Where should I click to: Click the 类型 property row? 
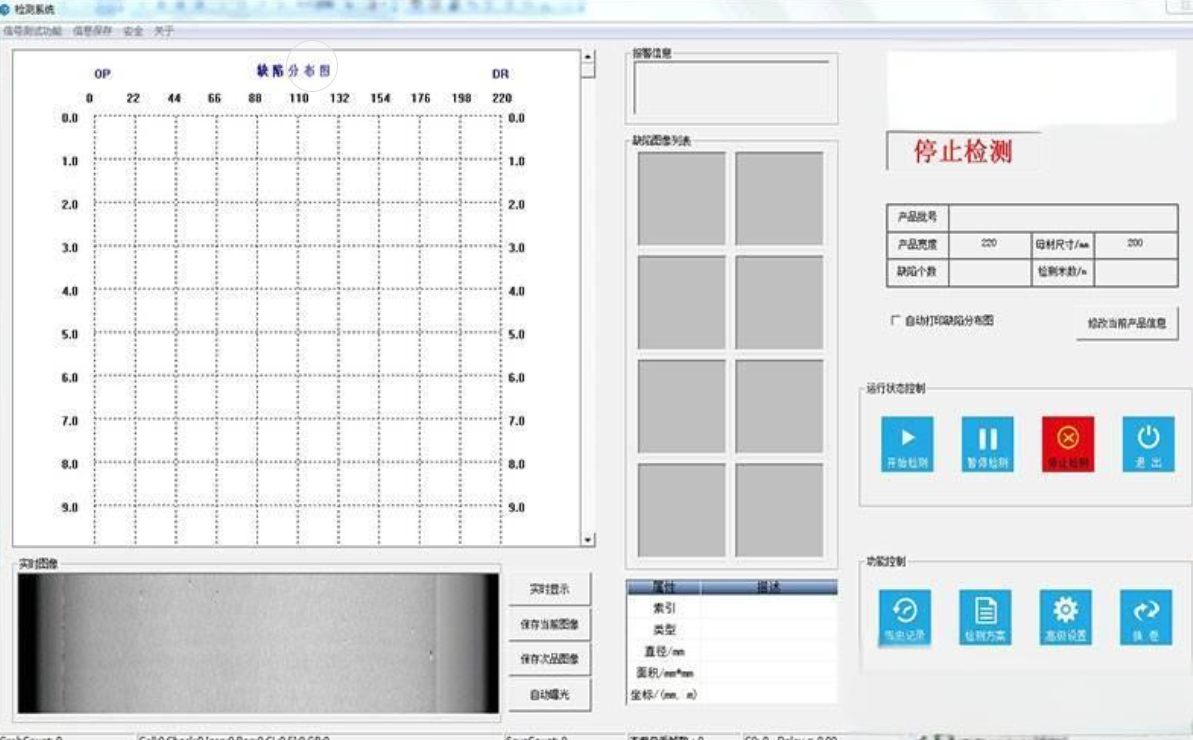pos(732,630)
